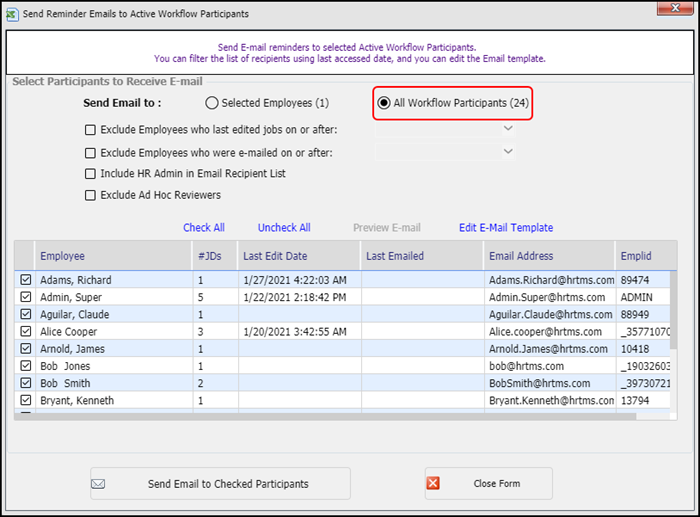Expand the e-mailed on or after date dropdown

(508, 152)
